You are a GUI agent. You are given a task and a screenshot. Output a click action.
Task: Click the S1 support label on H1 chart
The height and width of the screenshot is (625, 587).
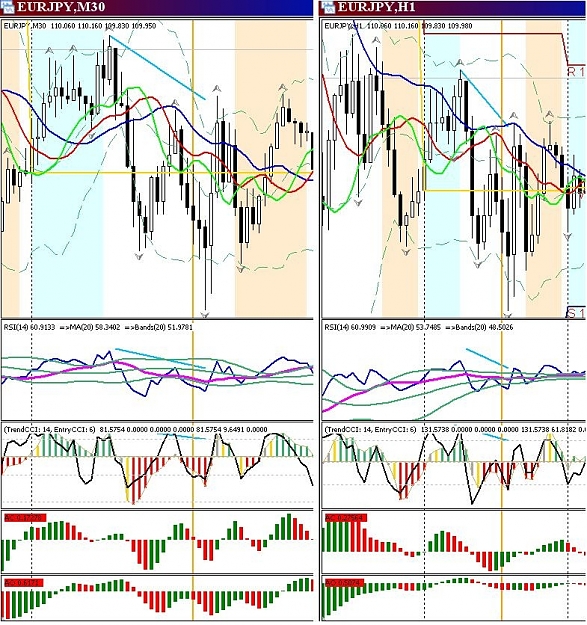click(576, 313)
